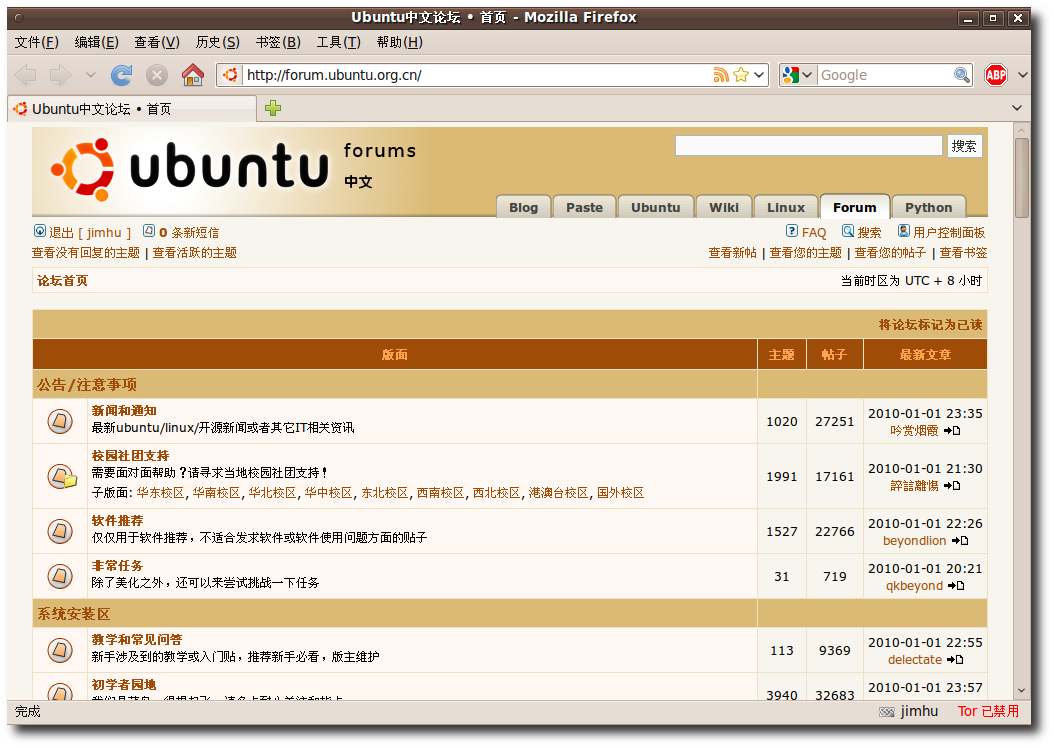Switch to the Blog site tab
This screenshot has height=748, width=1054.
524,207
